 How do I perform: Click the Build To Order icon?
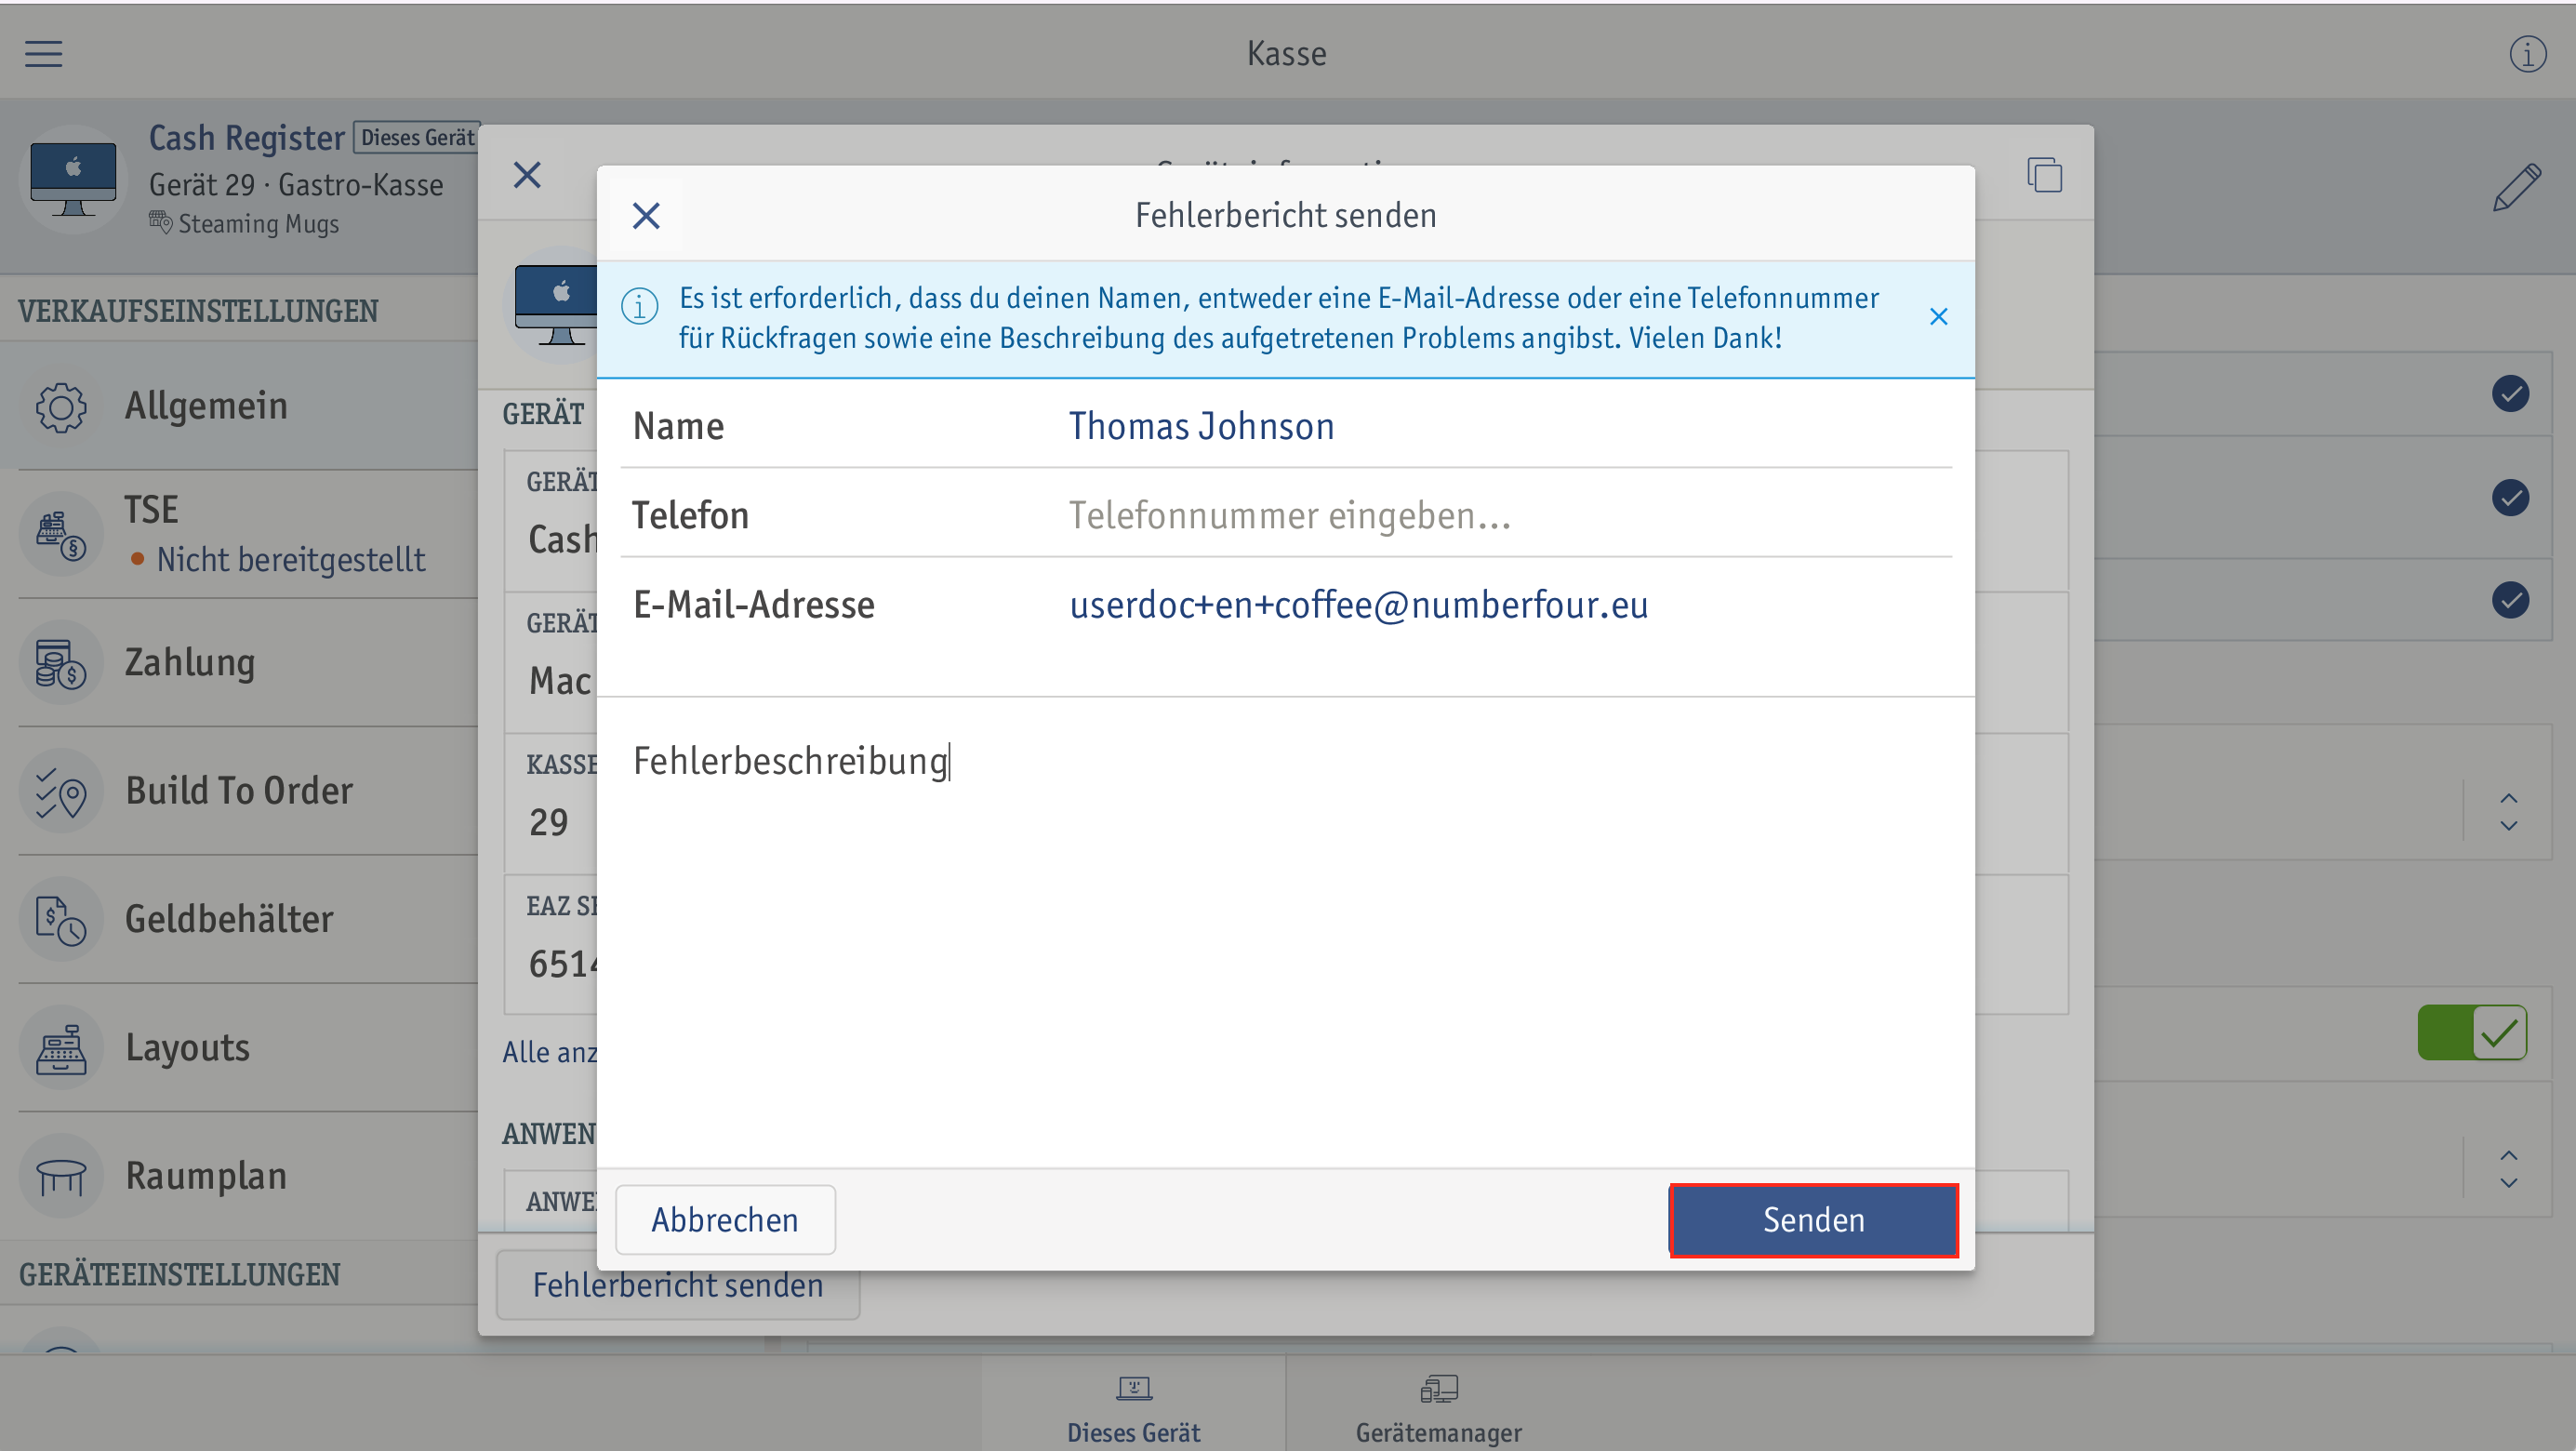tap(61, 790)
